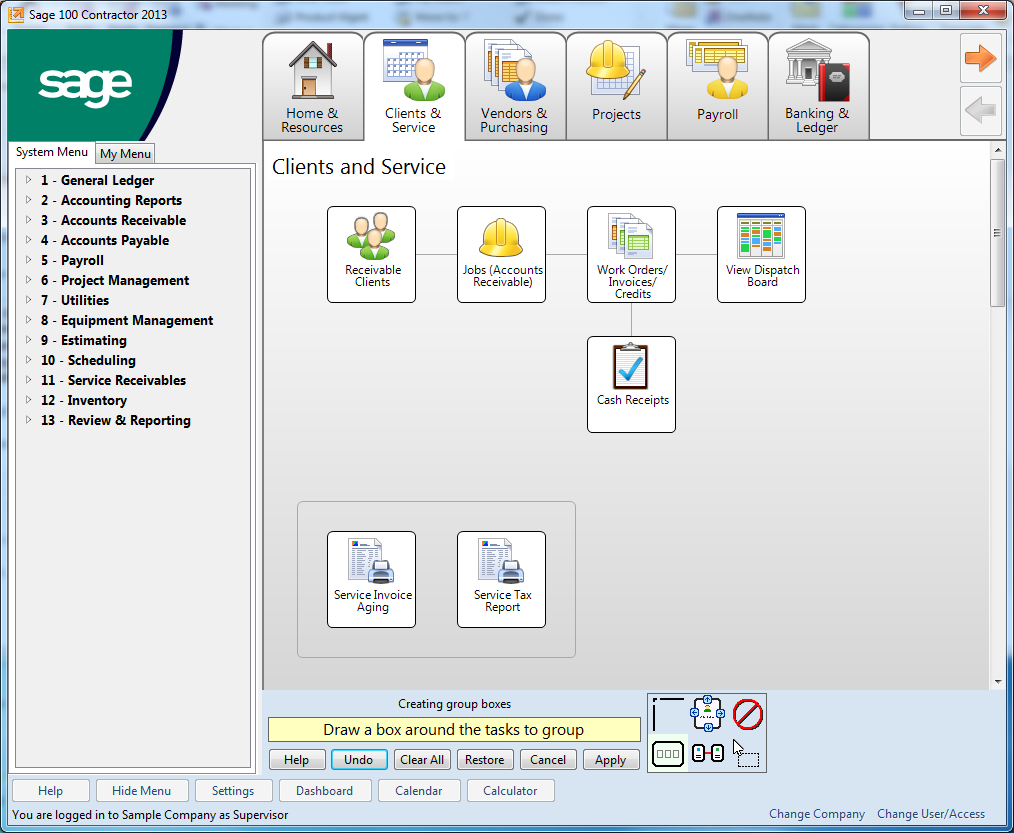Image resolution: width=1014 pixels, height=833 pixels.
Task: Click the Change Company link
Action: 817,814
